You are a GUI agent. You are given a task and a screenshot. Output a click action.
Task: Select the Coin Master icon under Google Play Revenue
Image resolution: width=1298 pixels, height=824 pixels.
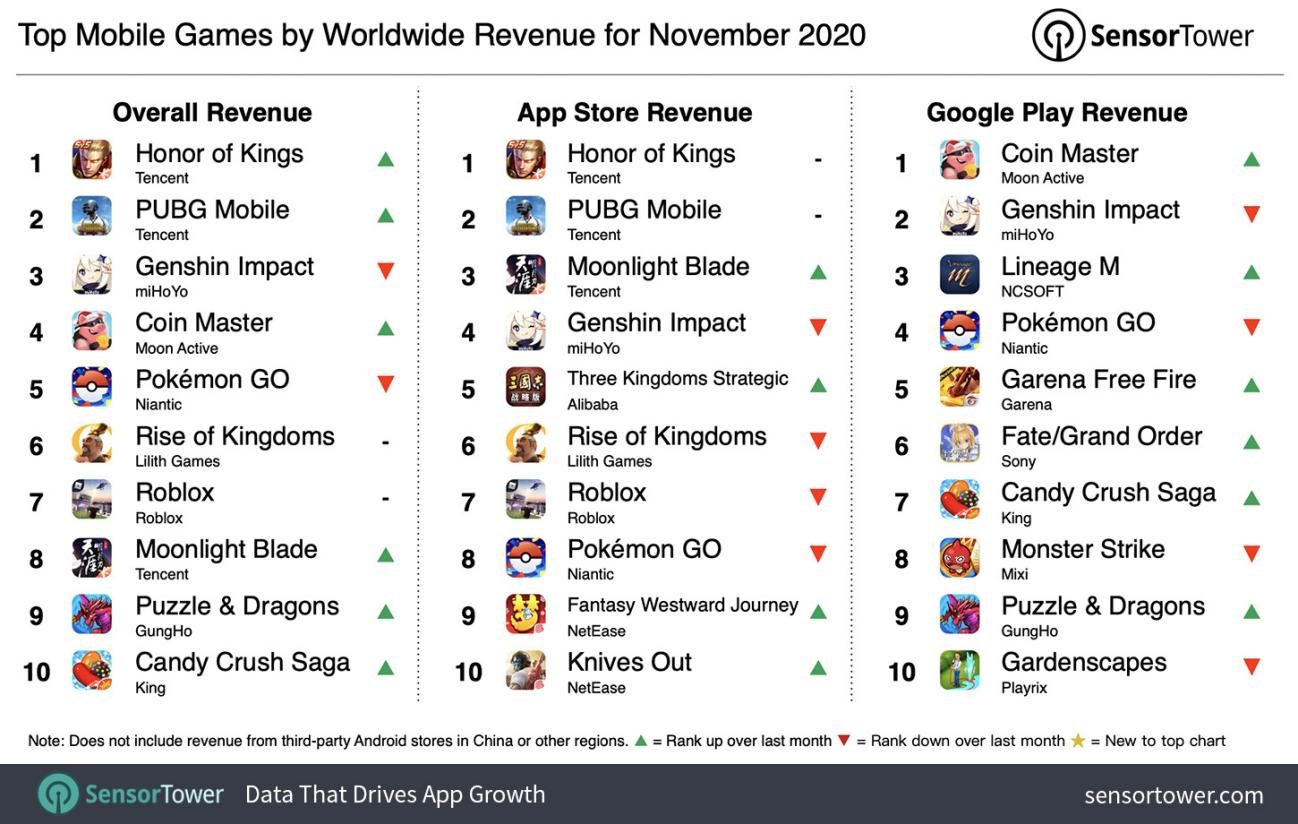tap(959, 160)
